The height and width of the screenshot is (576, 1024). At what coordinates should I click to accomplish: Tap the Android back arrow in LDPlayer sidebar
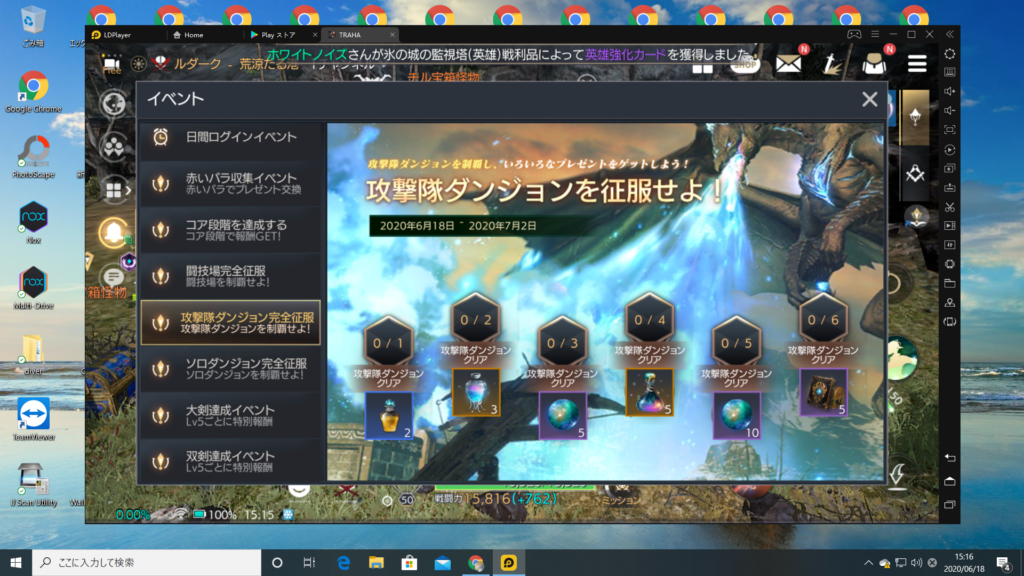950,458
